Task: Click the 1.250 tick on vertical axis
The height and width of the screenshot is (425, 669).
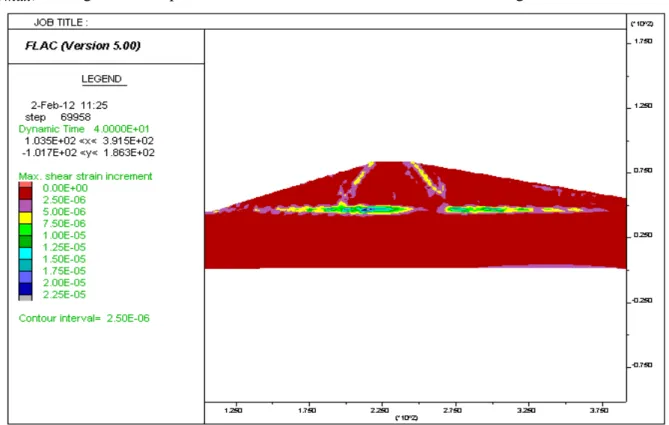Action: (x=643, y=106)
